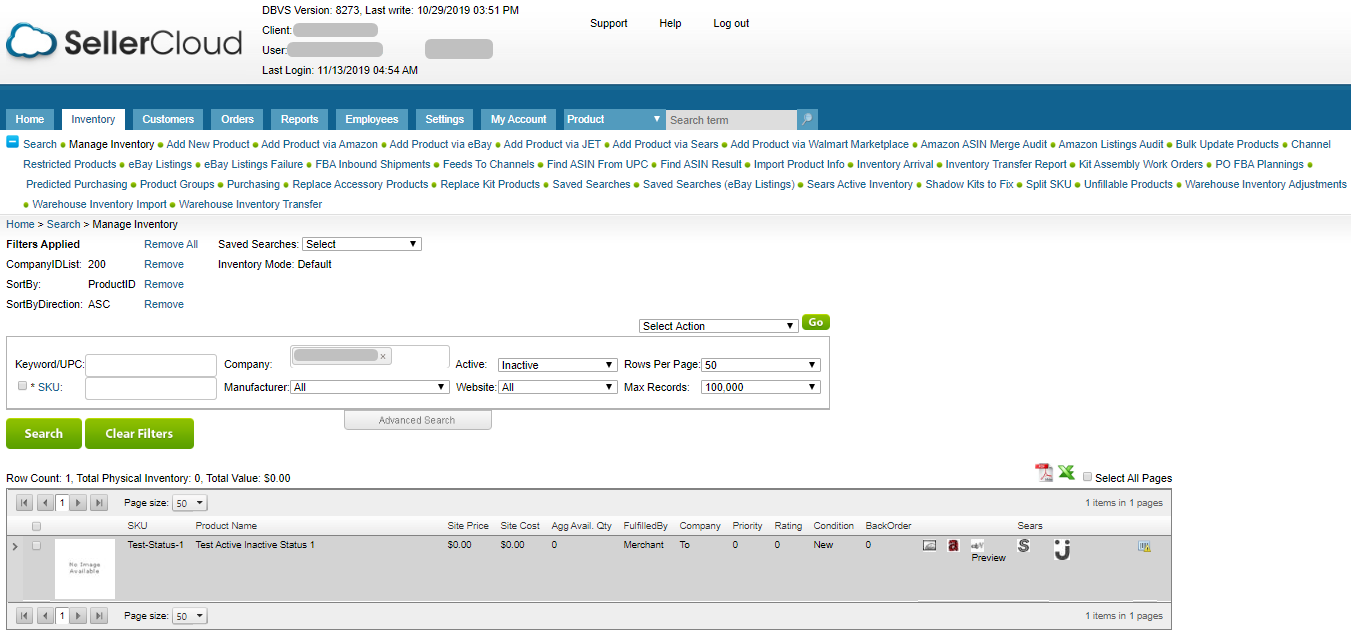Go to next page in top pager

(78, 503)
